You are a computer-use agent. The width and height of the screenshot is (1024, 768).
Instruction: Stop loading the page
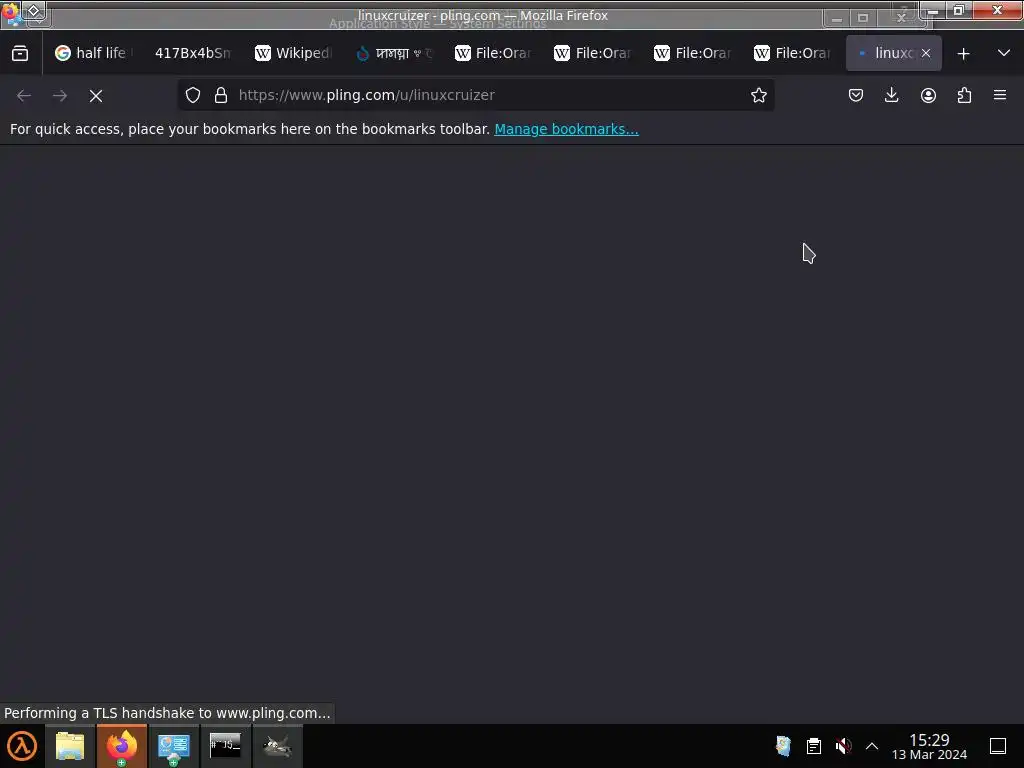[x=96, y=95]
